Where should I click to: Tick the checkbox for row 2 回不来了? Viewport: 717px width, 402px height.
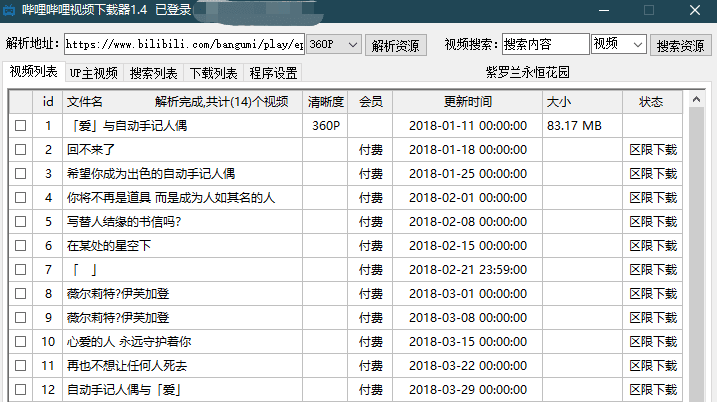(21, 150)
